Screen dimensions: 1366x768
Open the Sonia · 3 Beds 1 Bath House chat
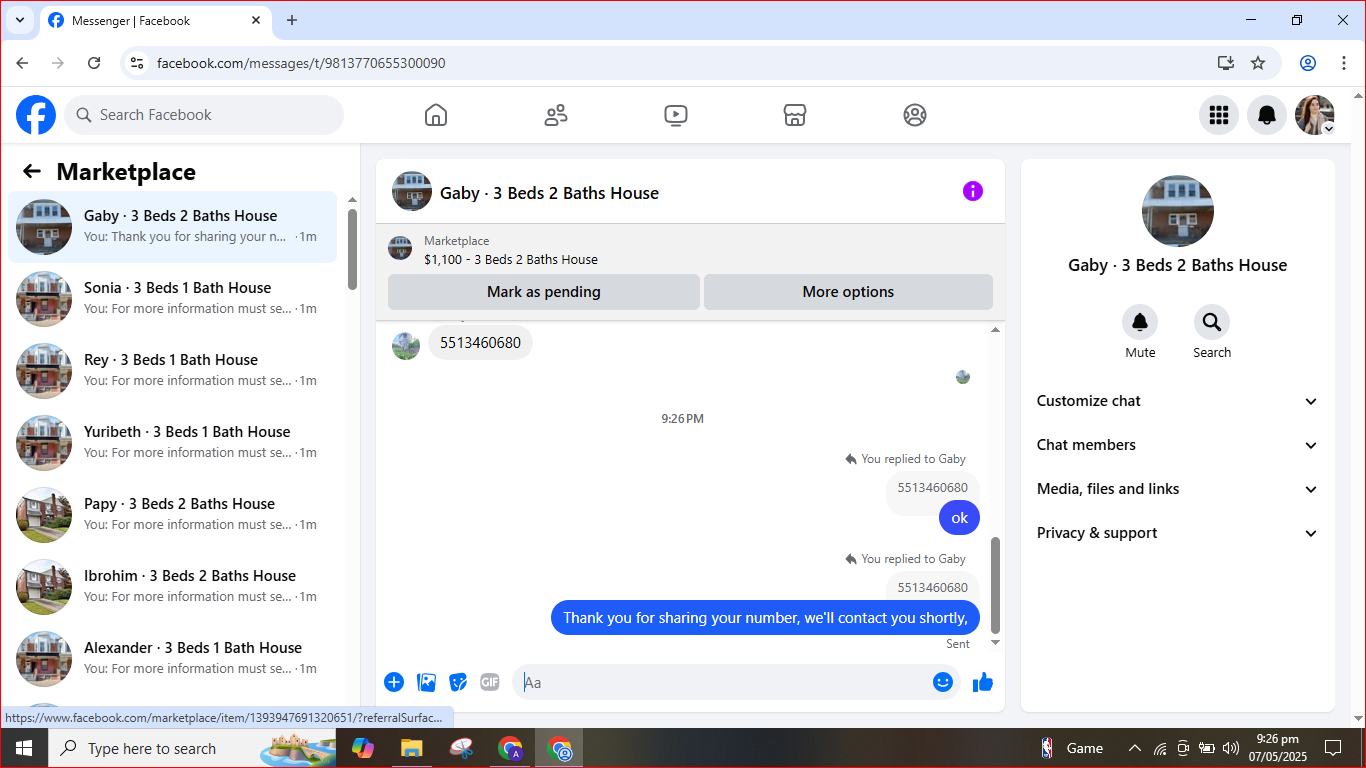173,299
